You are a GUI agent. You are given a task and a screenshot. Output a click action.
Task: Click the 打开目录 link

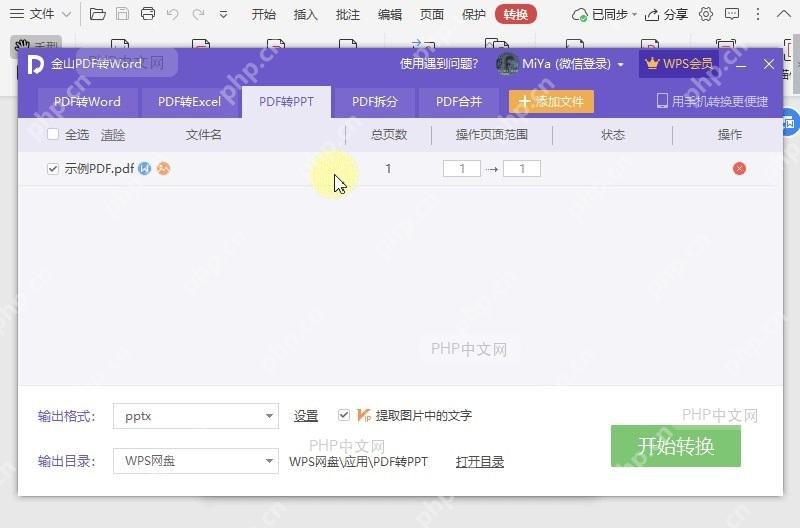point(480,462)
